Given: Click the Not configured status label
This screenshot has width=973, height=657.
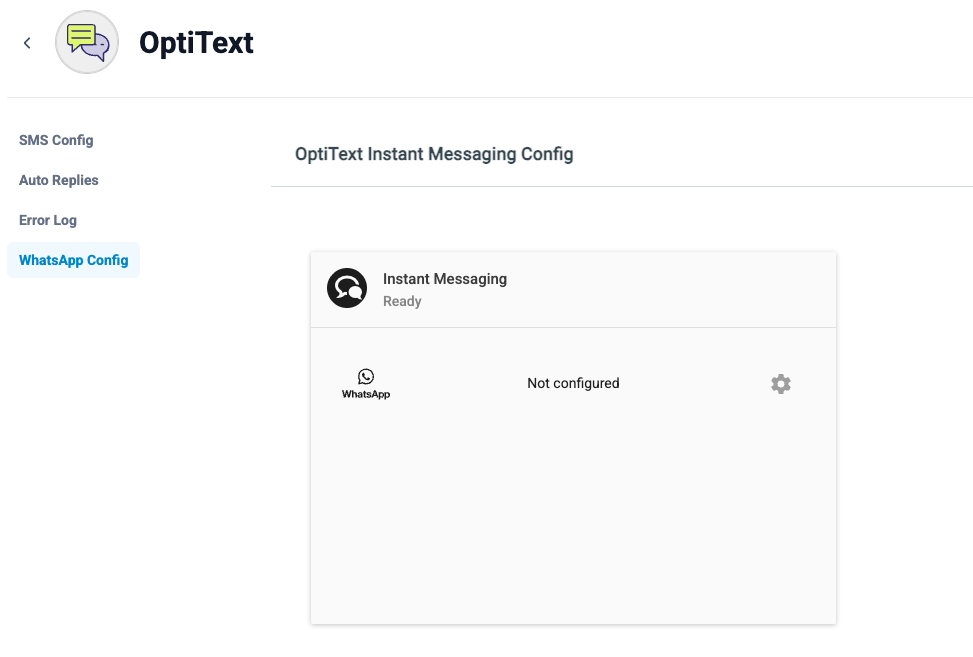Looking at the screenshot, I should click(x=573, y=383).
